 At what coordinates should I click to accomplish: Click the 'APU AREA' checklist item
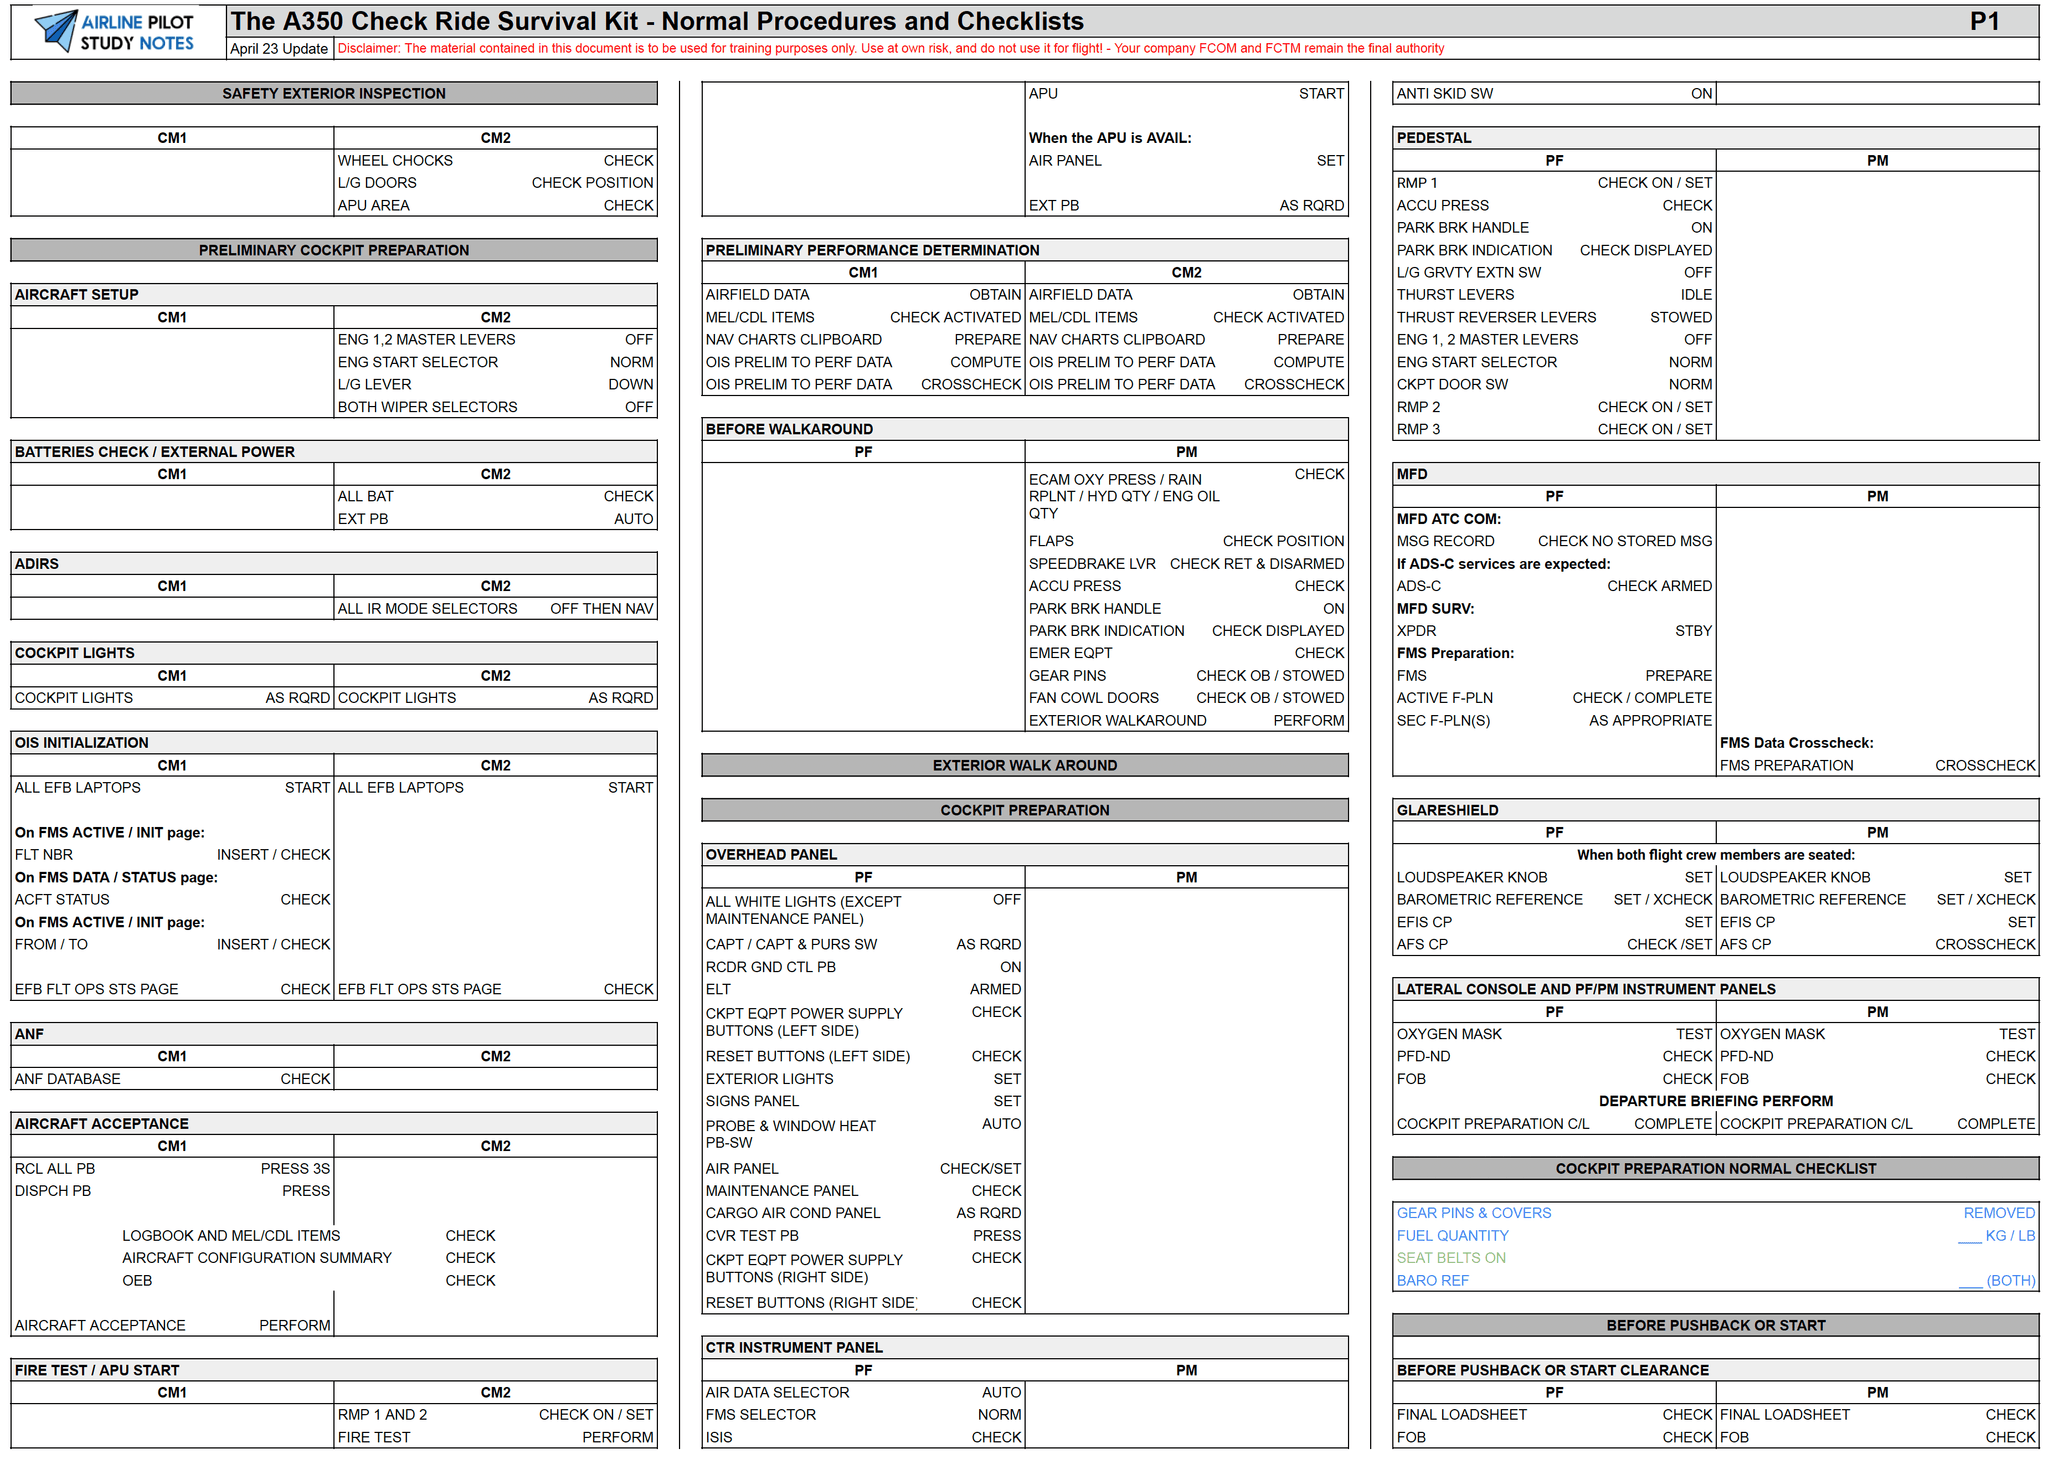pyautogui.click(x=496, y=205)
